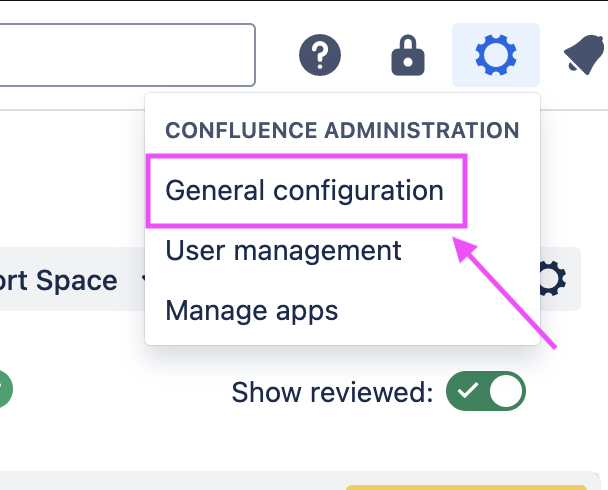608x490 pixels.
Task: Click the green circular badge at the left edge
Action: click(x=4, y=390)
